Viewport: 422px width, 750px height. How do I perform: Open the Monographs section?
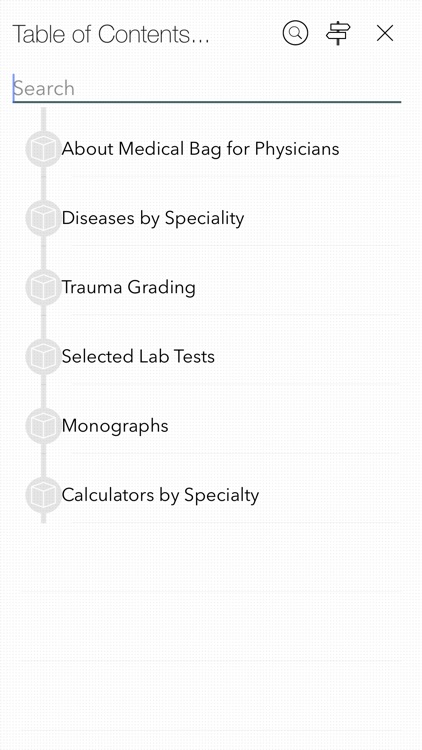(x=115, y=426)
